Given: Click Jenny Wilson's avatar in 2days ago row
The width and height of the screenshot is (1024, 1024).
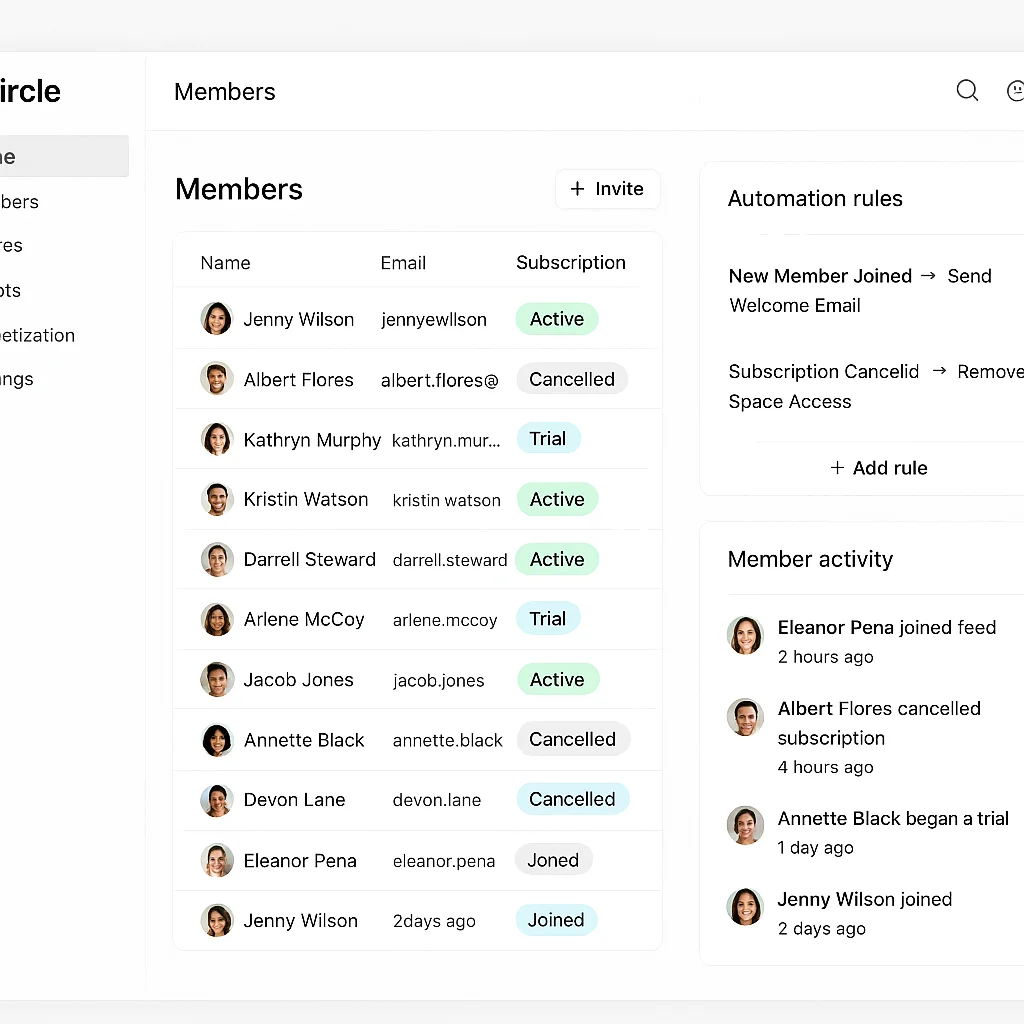Looking at the screenshot, I should point(216,920).
